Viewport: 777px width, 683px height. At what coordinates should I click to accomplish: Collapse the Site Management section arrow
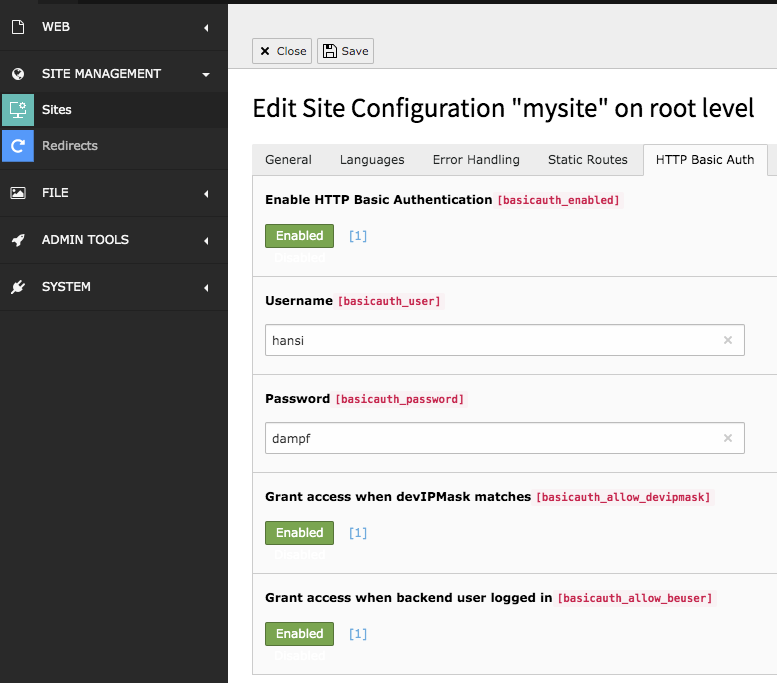[206, 74]
